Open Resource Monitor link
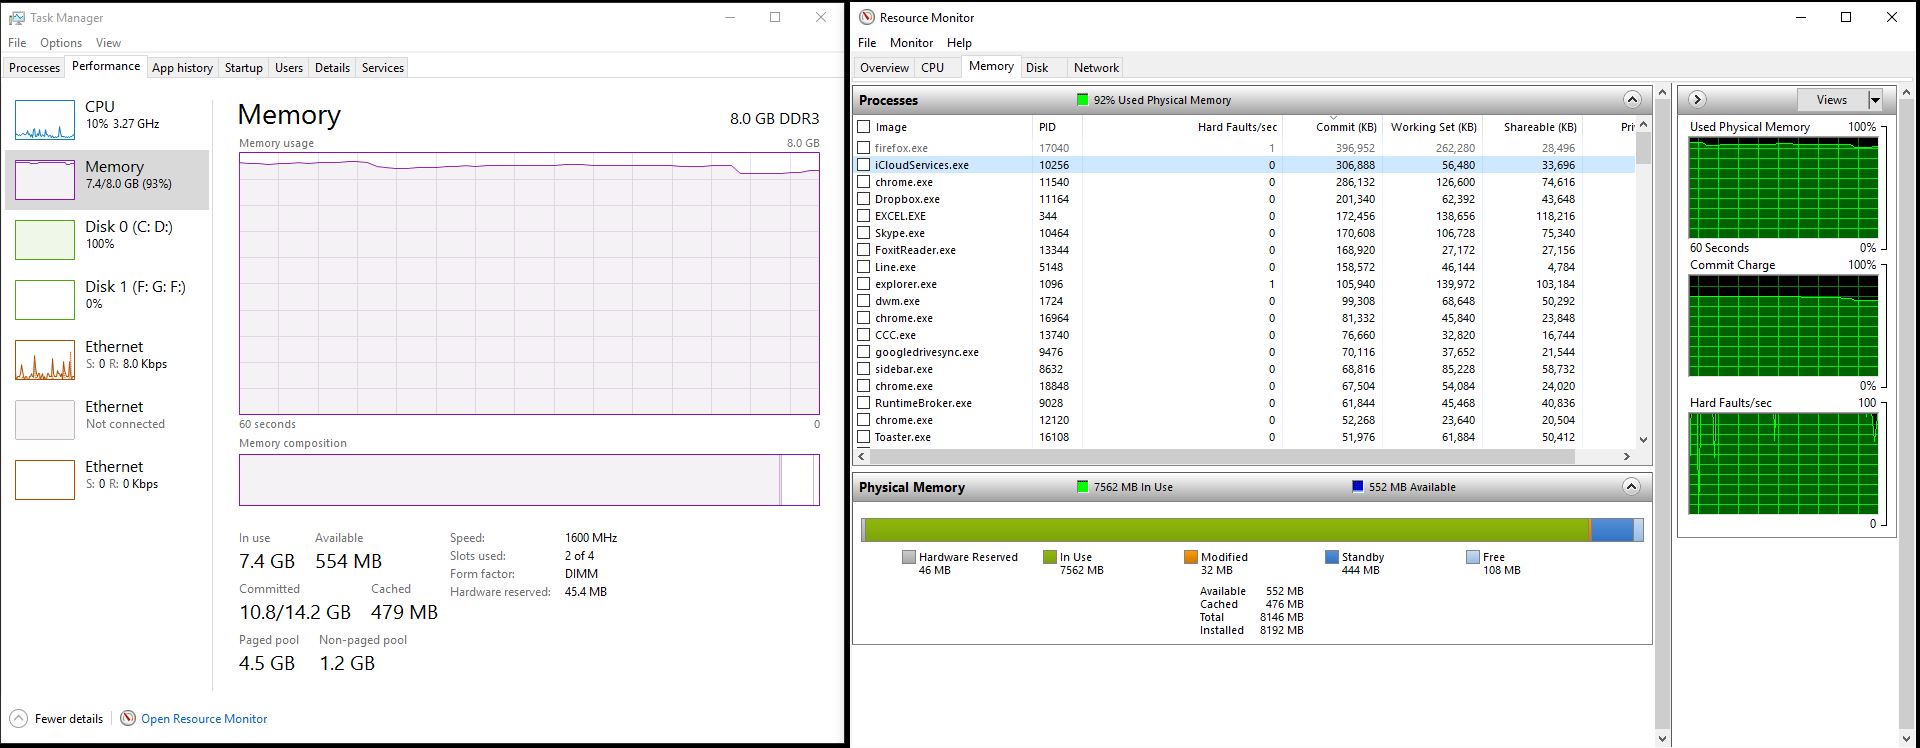The image size is (1920, 748). point(204,718)
